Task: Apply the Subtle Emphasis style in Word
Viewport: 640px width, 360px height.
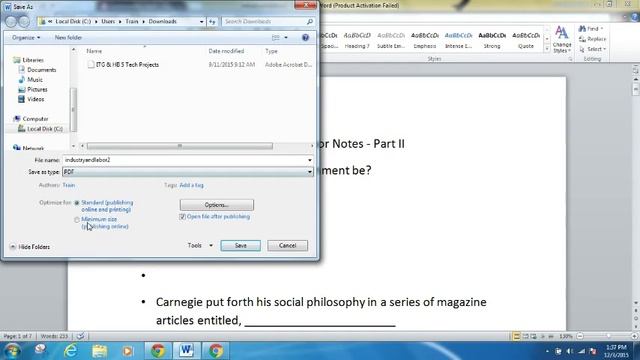Action: (x=391, y=40)
